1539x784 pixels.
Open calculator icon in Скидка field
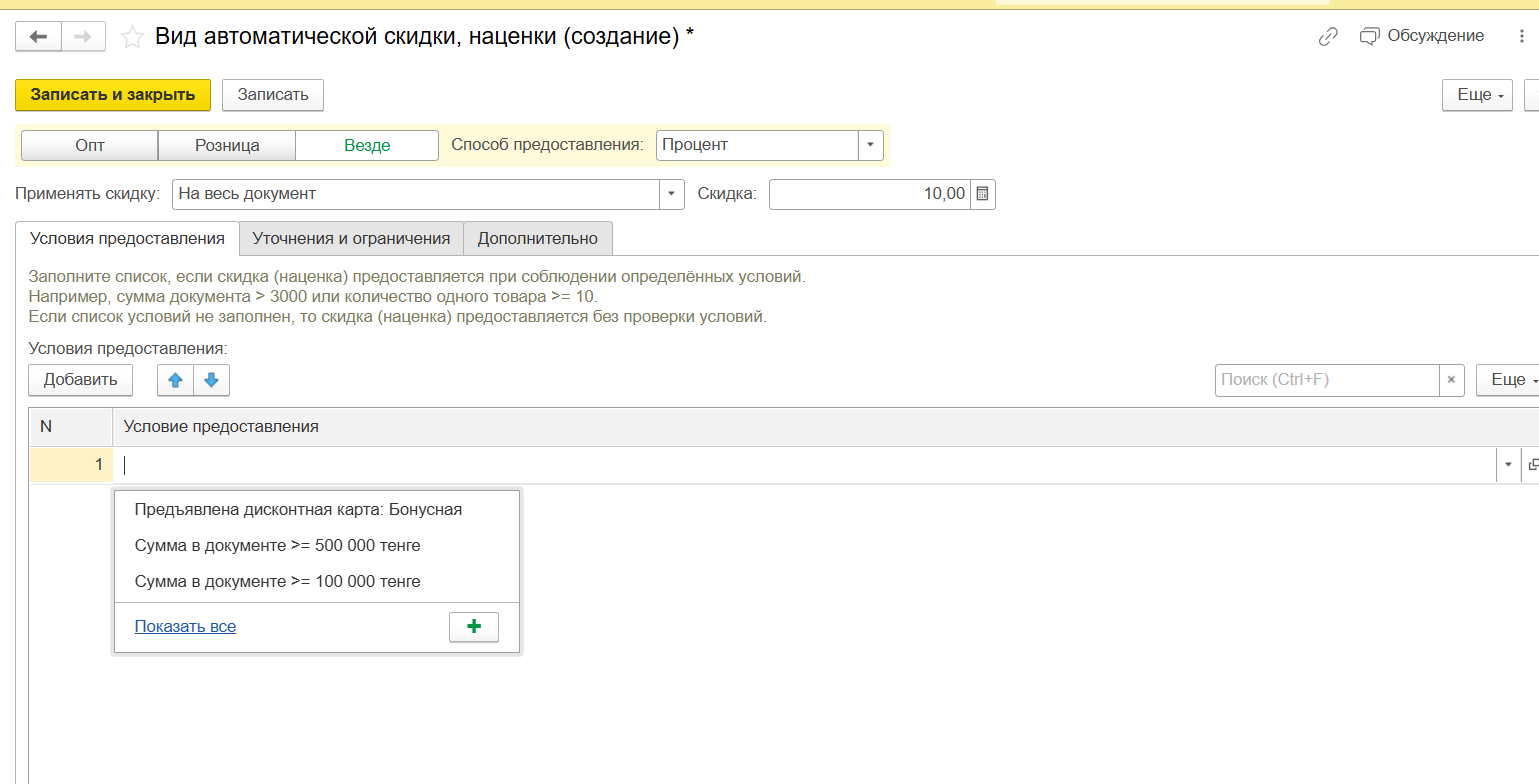[982, 194]
